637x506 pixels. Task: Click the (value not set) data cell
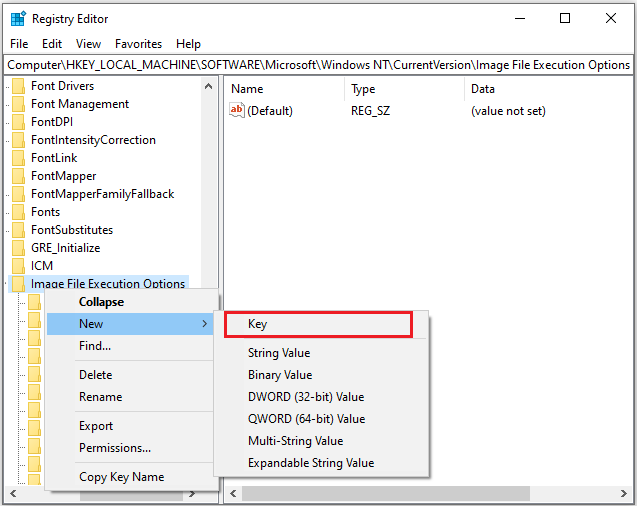[x=508, y=111]
